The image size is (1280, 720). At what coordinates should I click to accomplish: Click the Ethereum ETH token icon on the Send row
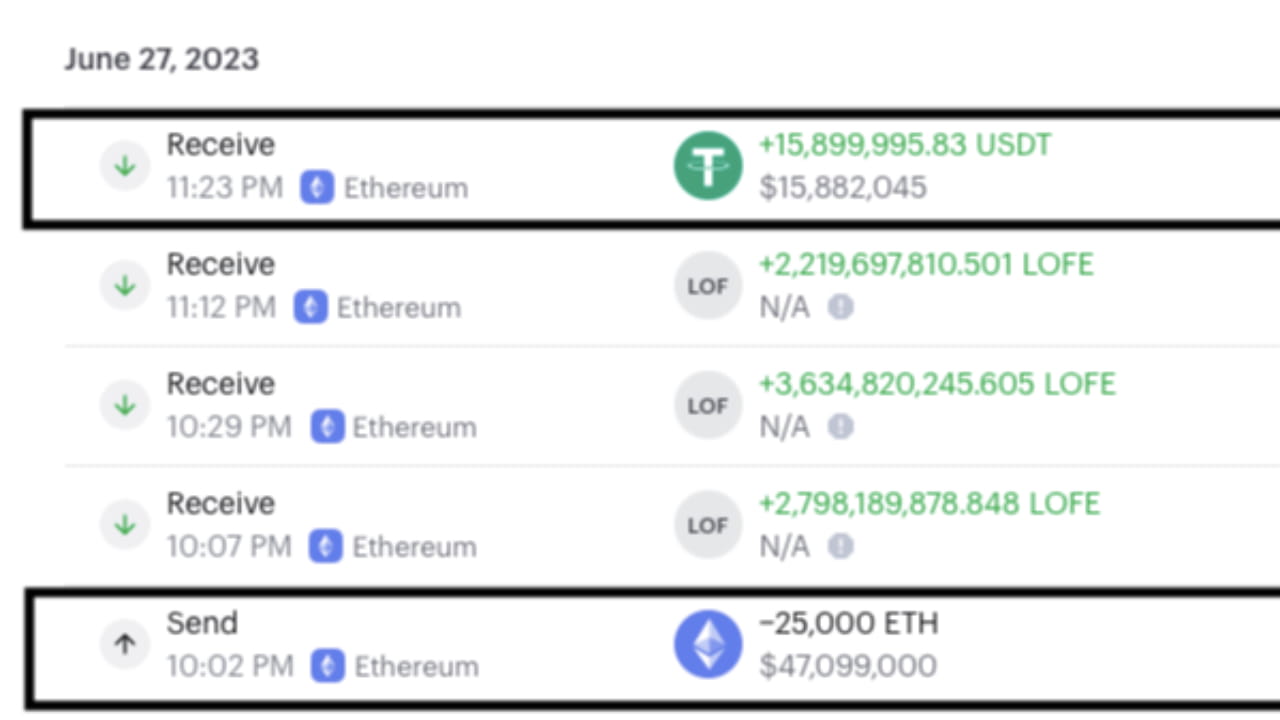tap(708, 644)
